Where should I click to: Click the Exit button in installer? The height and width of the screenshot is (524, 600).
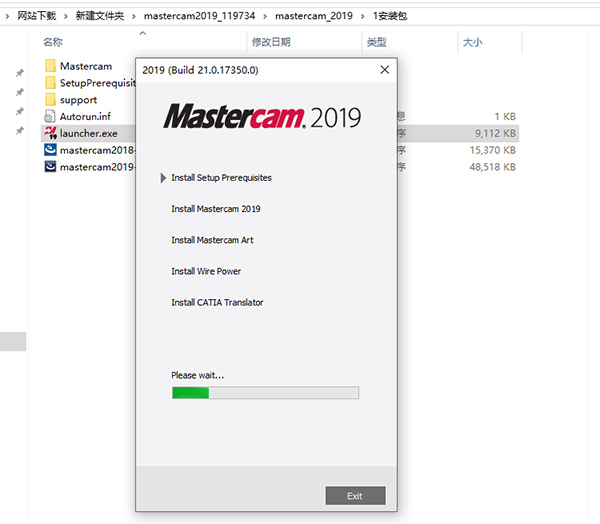click(x=355, y=496)
